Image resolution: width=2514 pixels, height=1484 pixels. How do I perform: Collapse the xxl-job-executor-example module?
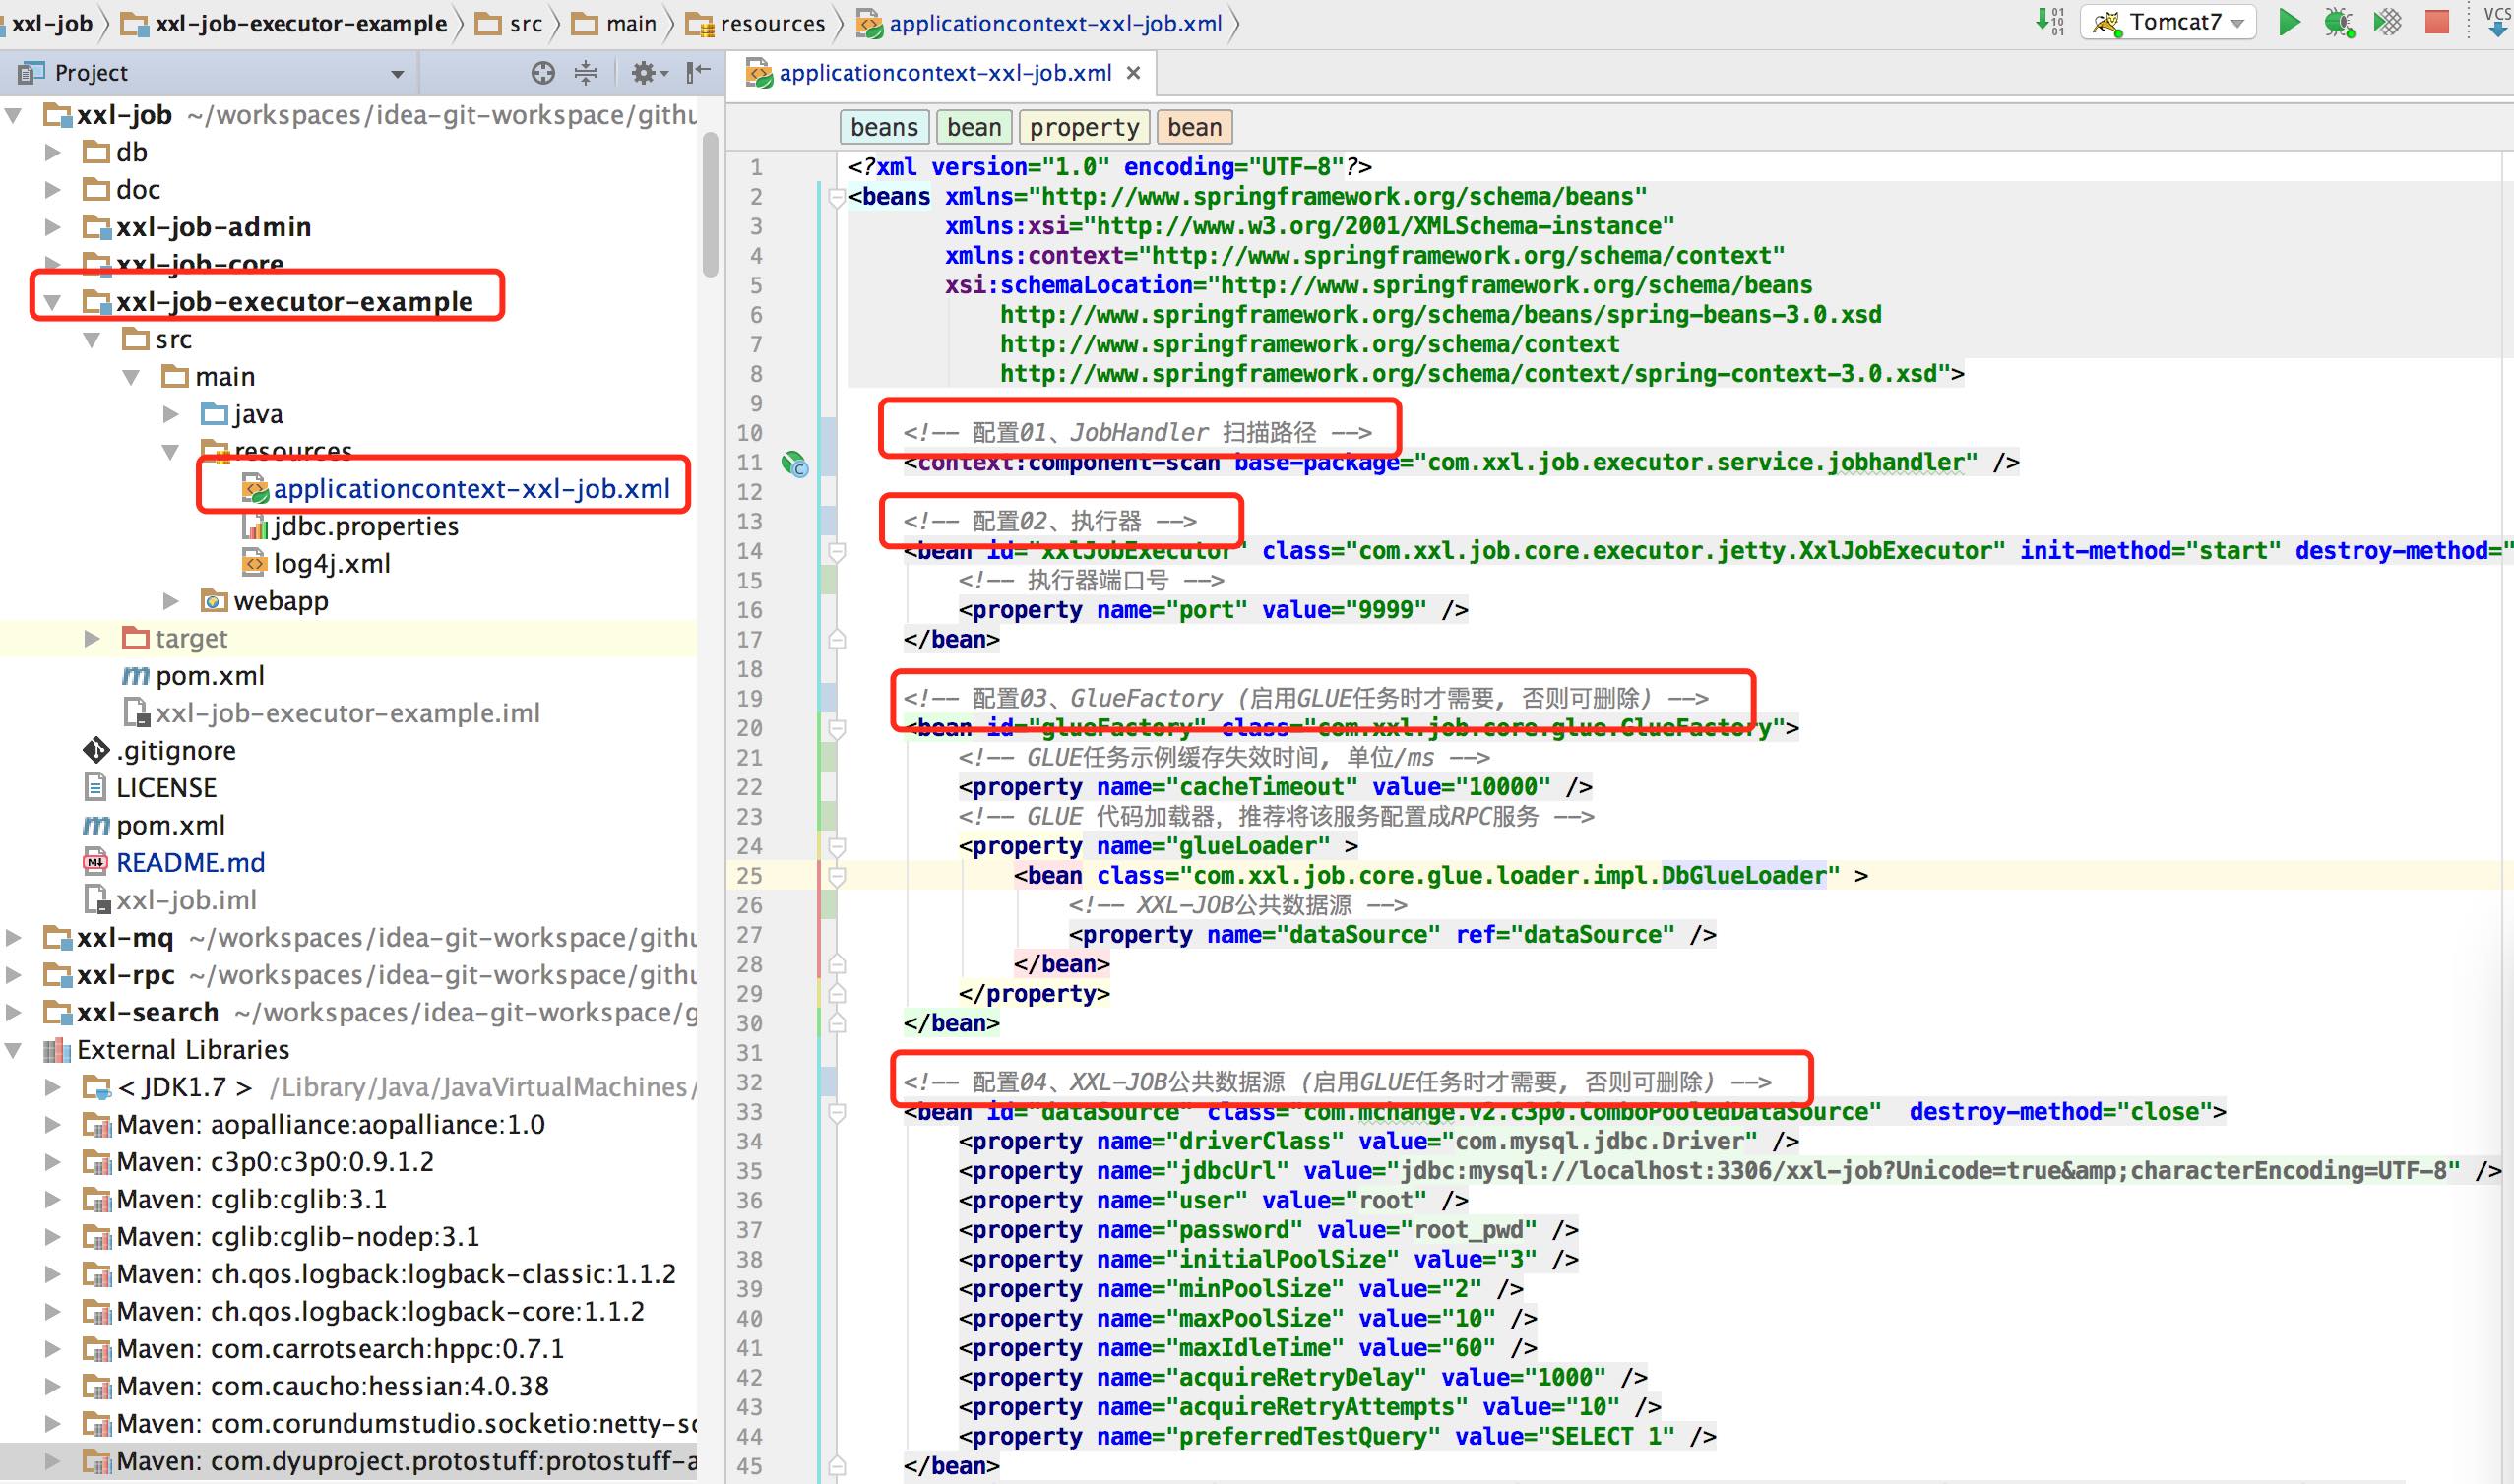[x=53, y=301]
